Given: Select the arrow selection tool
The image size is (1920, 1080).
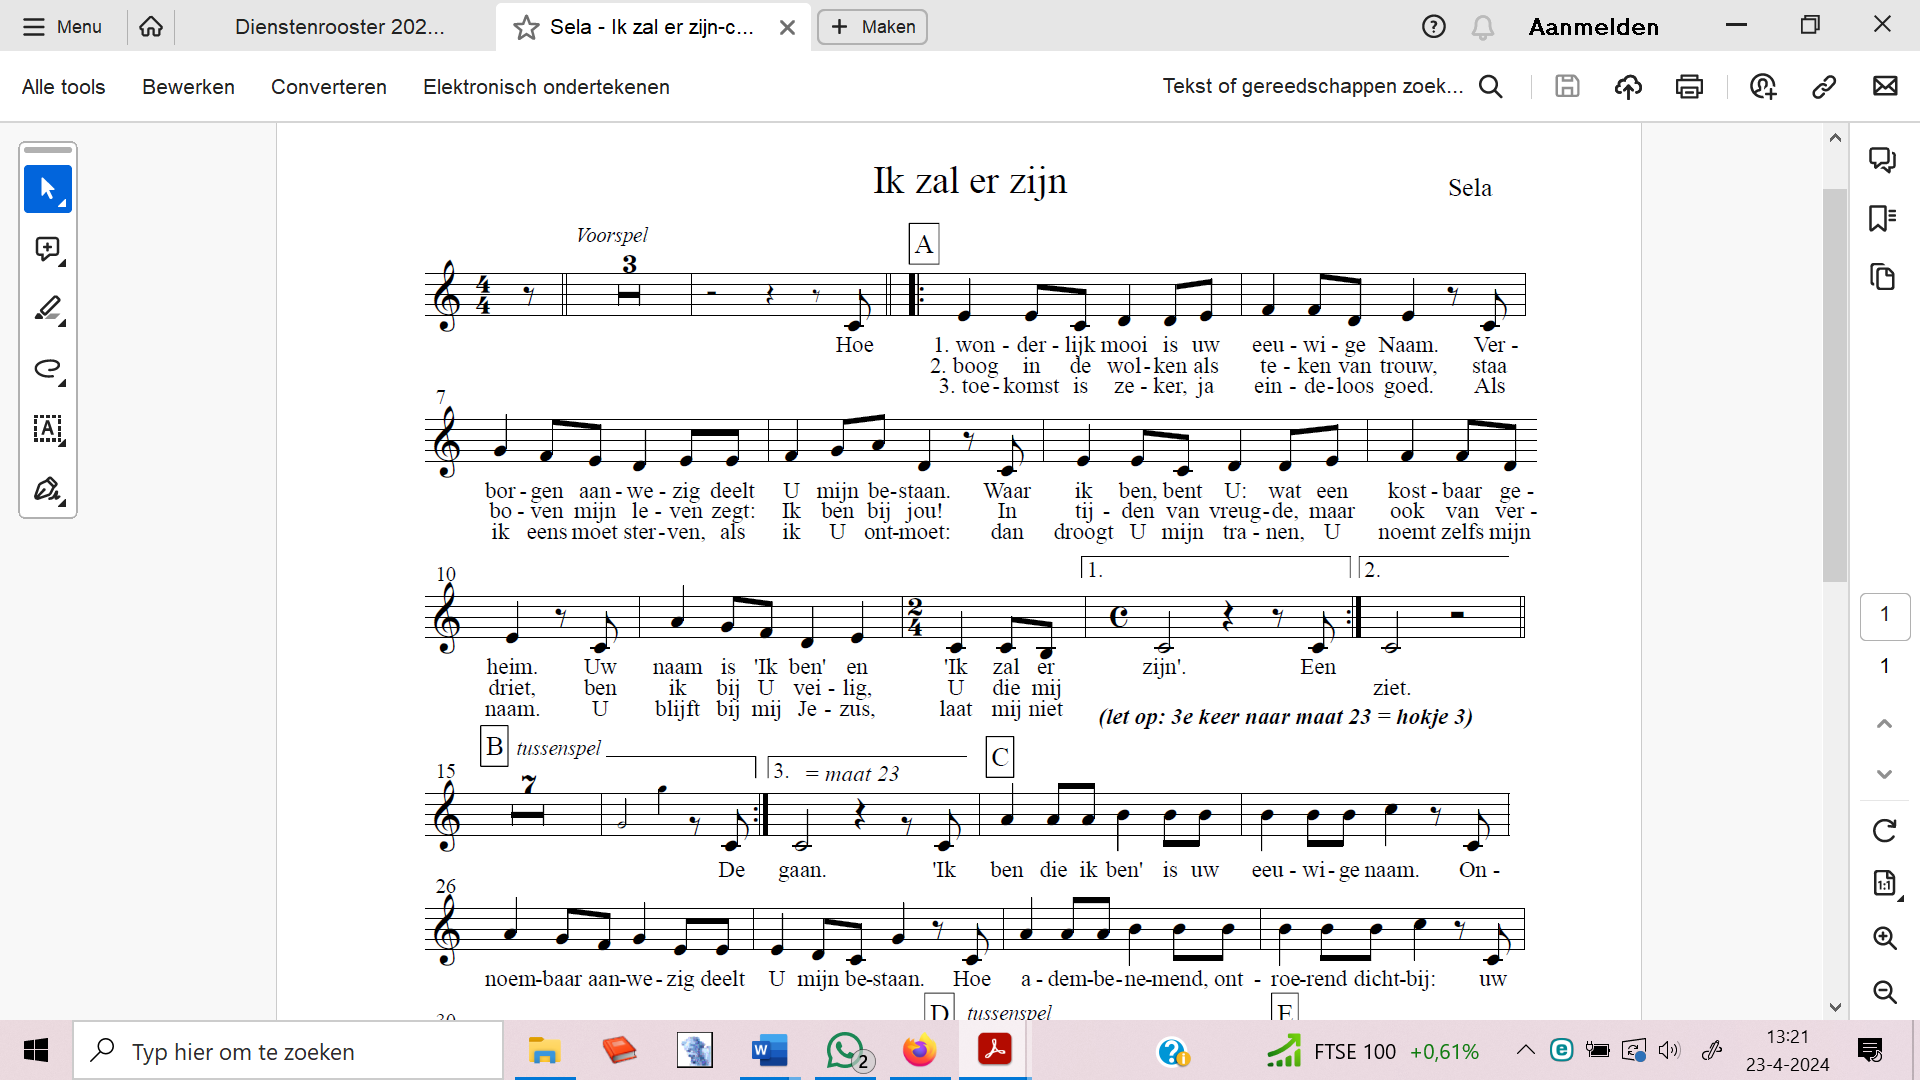Looking at the screenshot, I should pos(48,189).
